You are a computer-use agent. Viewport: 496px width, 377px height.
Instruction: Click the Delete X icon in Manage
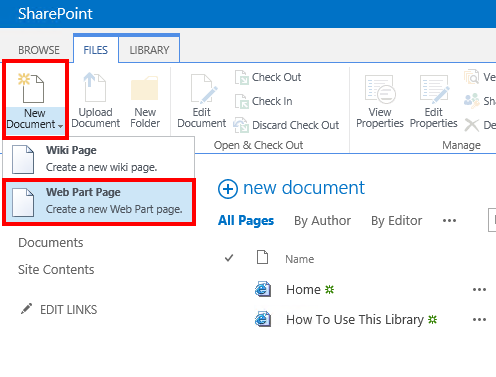(x=471, y=125)
